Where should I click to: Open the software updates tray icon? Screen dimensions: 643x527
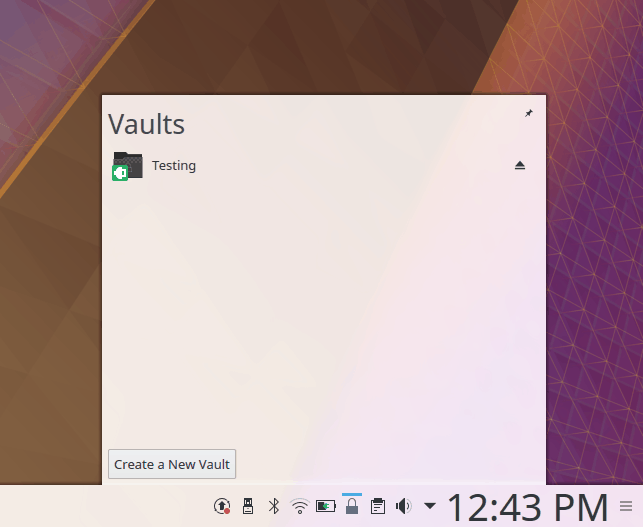222,506
